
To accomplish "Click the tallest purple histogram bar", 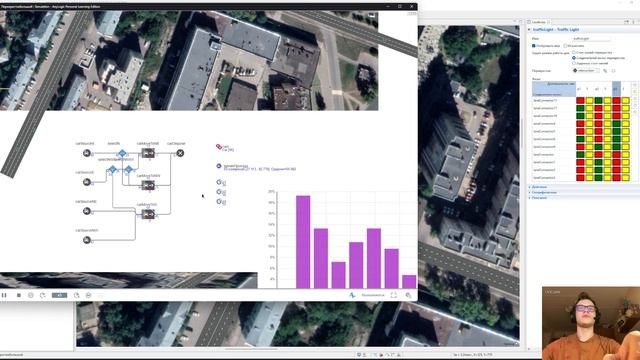I will [303, 242].
